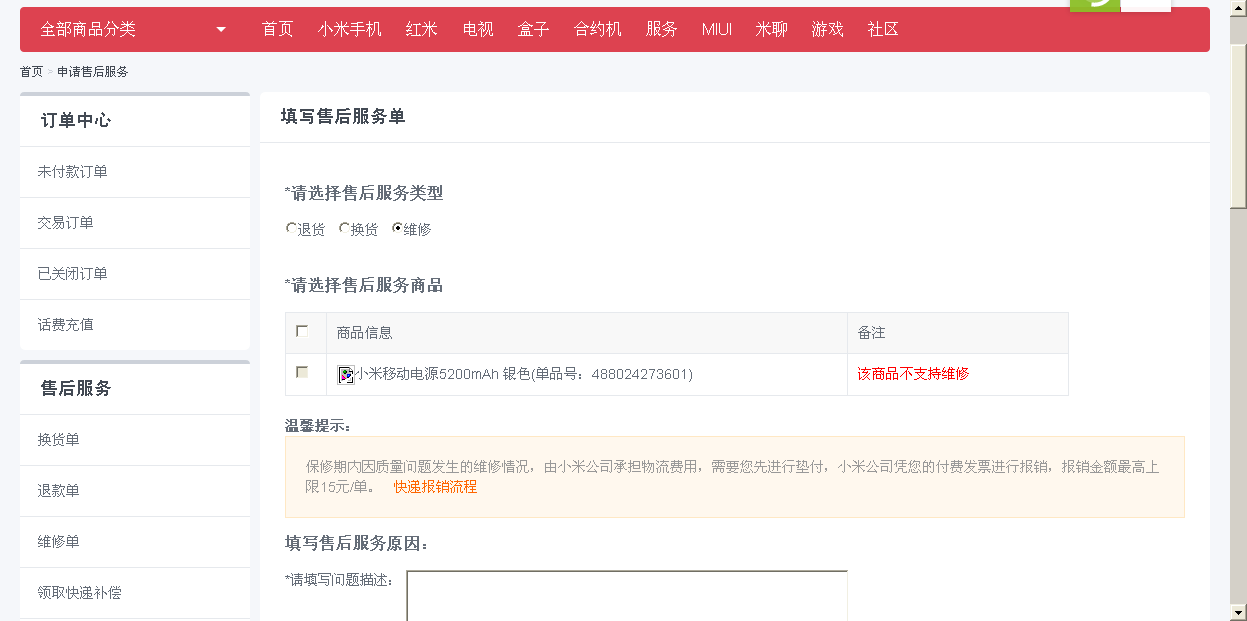Click the 备注 column header
Viewport: 1247px width, 621px height.
[871, 333]
